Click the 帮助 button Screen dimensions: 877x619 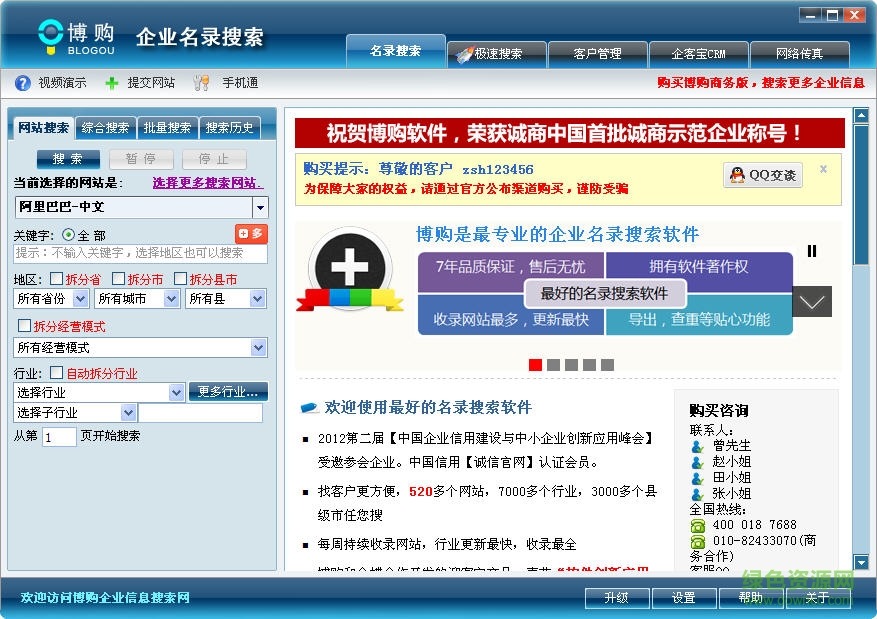coord(751,598)
